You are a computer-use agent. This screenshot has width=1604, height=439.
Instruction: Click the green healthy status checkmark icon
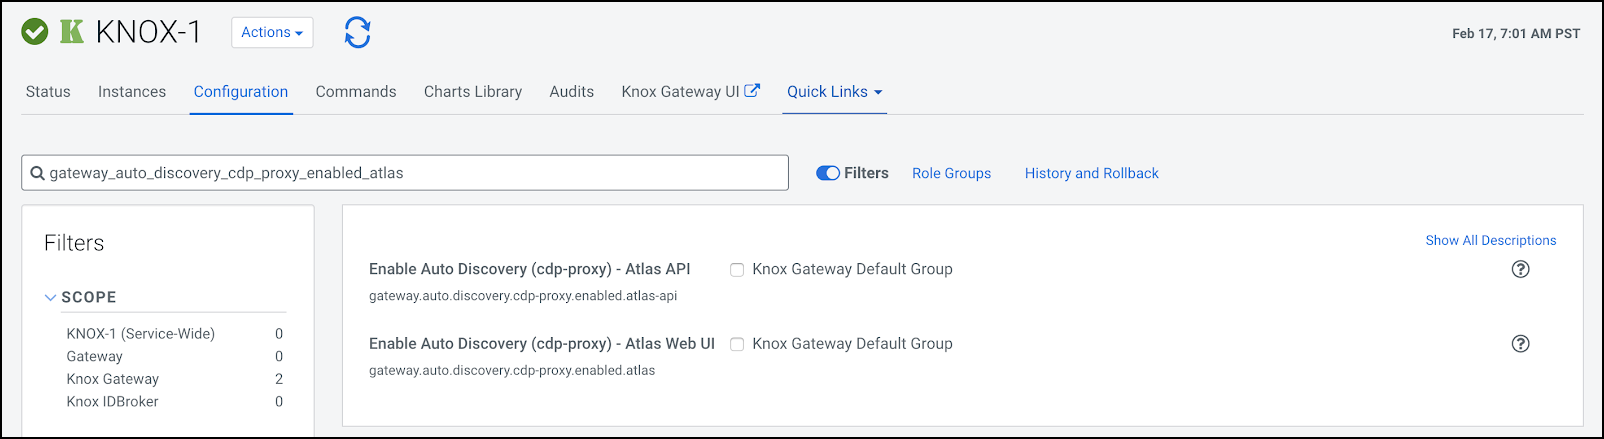click(35, 32)
